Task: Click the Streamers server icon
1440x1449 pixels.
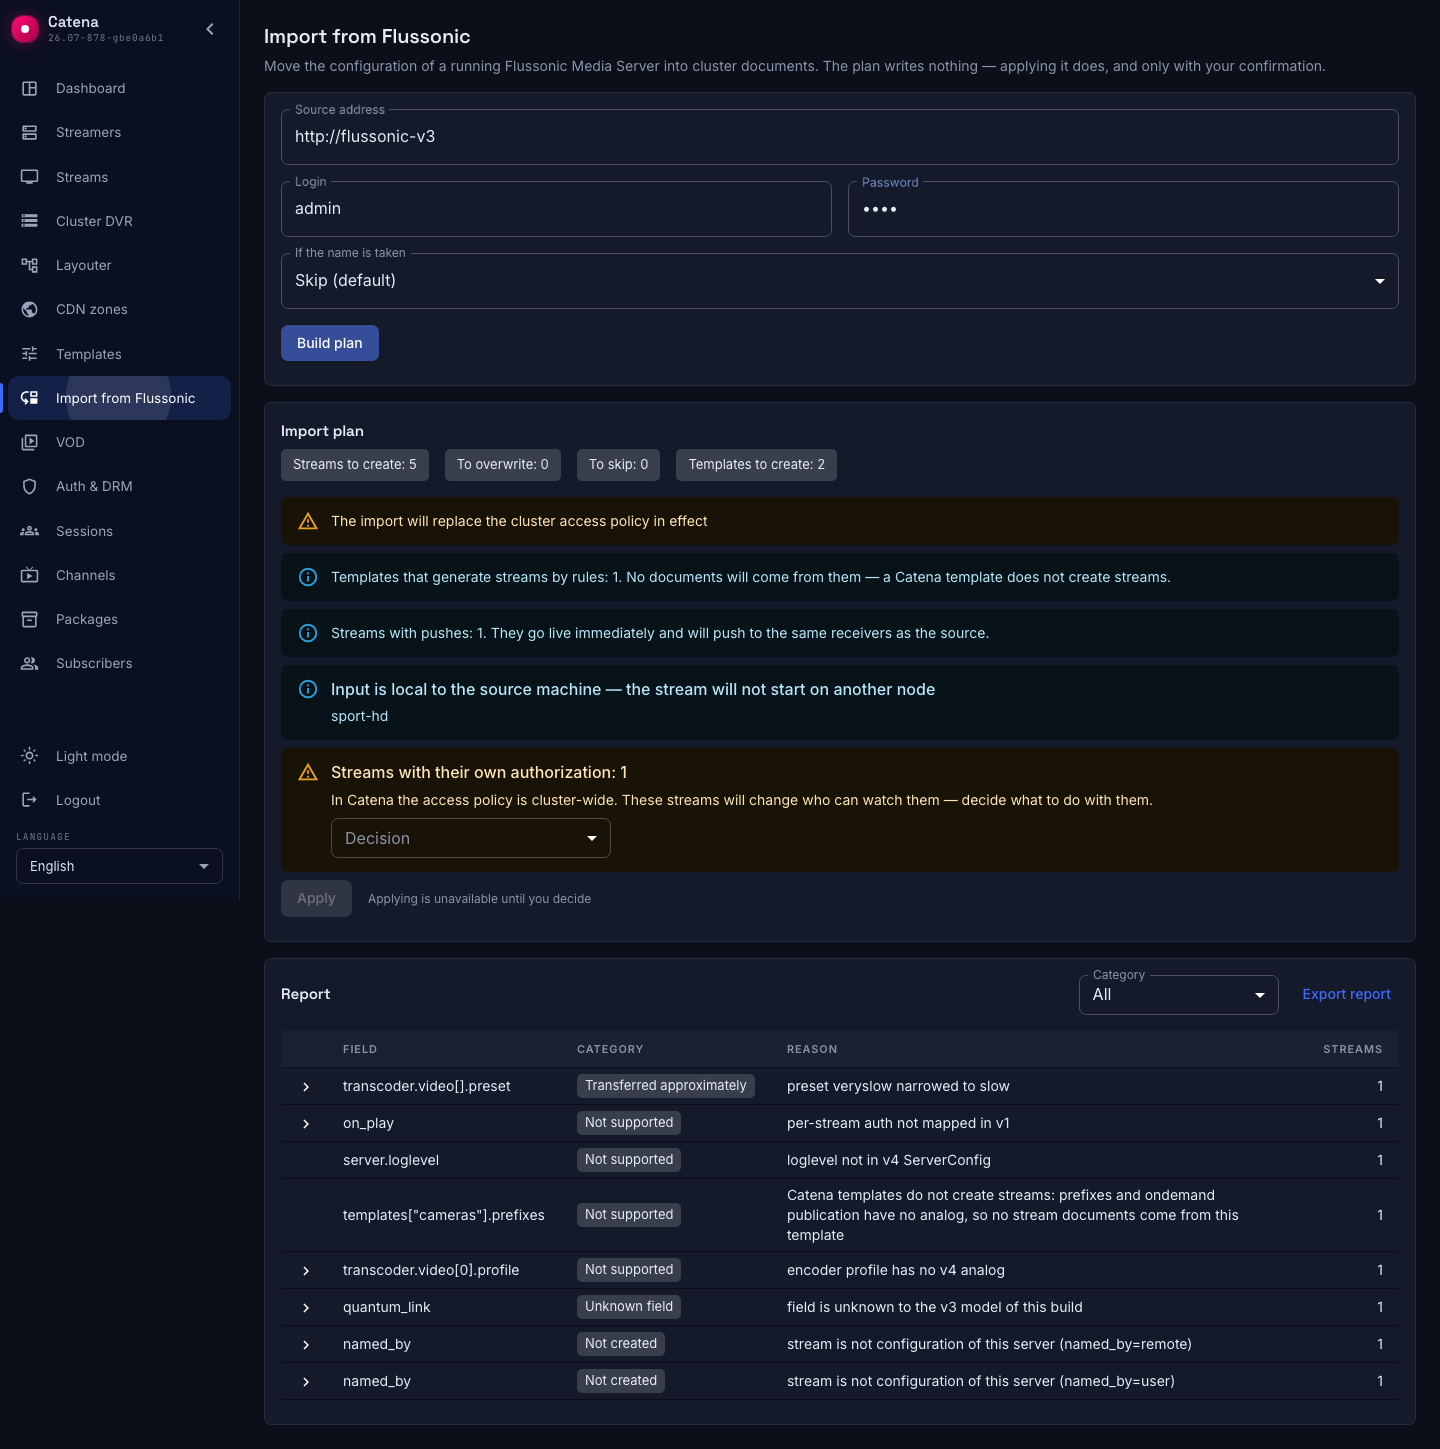Action: [30, 132]
